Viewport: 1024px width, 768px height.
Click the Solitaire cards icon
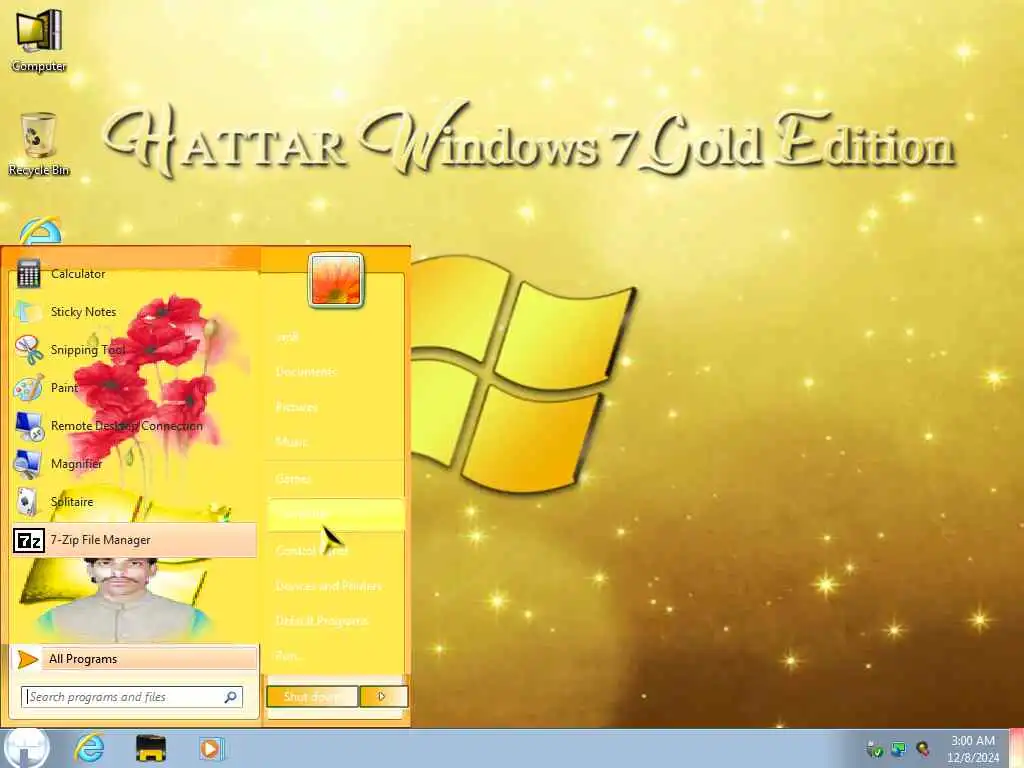[x=27, y=502]
